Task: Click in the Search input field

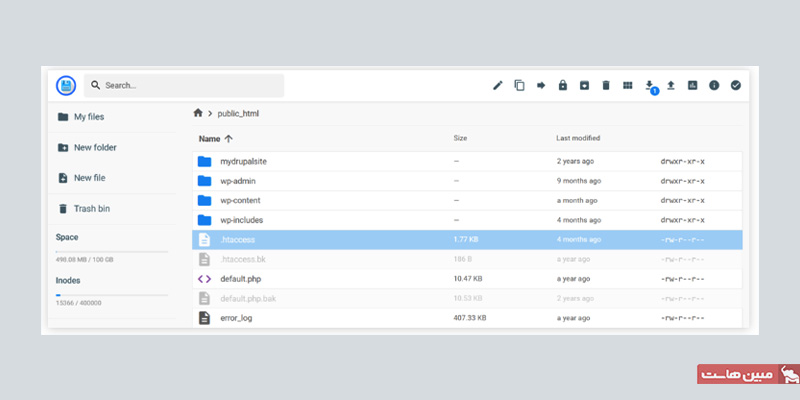Action: [x=190, y=86]
